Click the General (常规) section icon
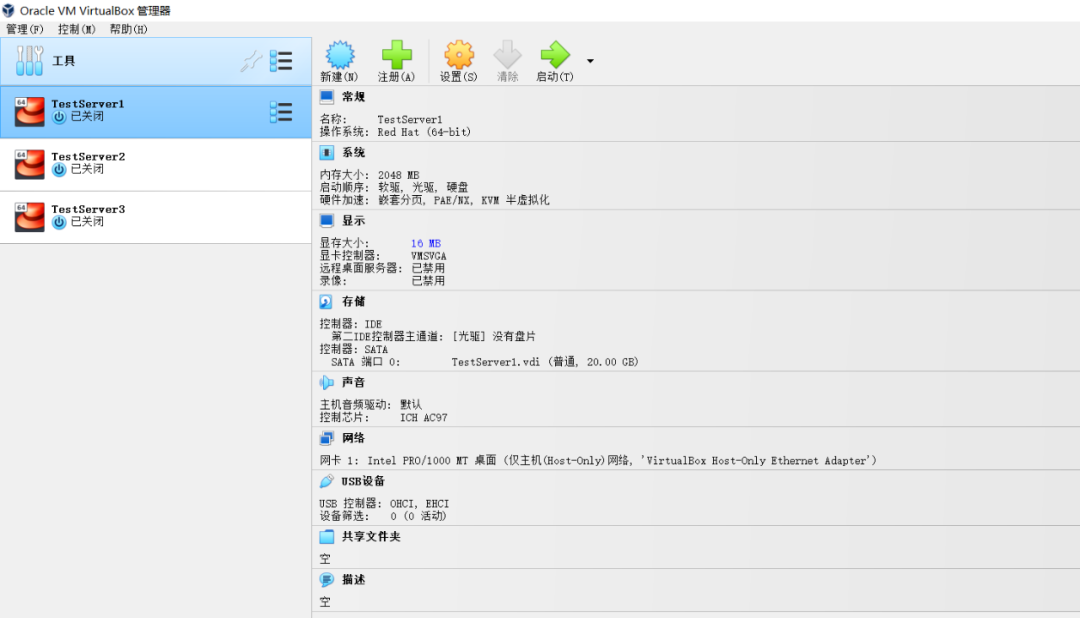 tap(326, 97)
